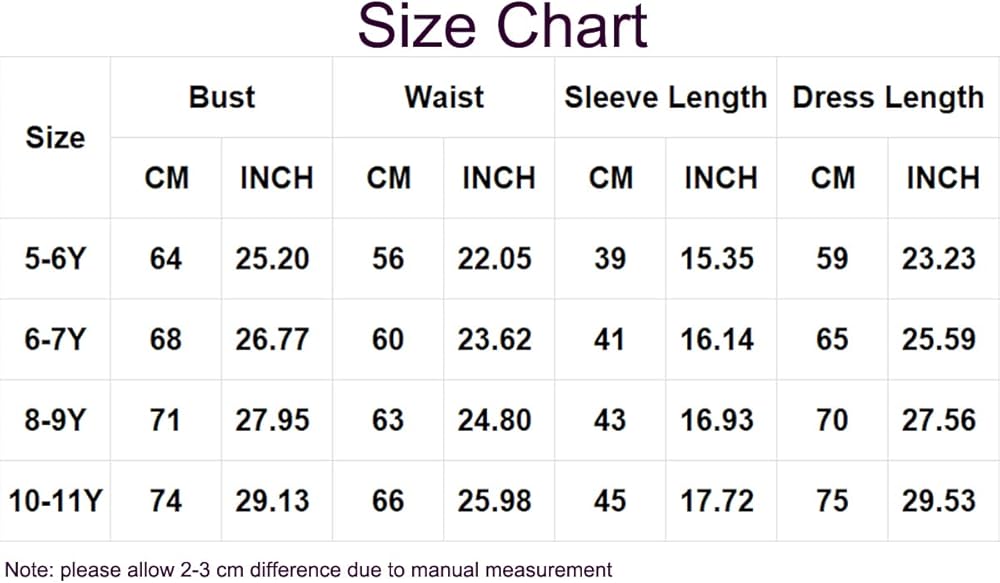
Task: Select the 10-11Y size row label
Action: [55, 500]
